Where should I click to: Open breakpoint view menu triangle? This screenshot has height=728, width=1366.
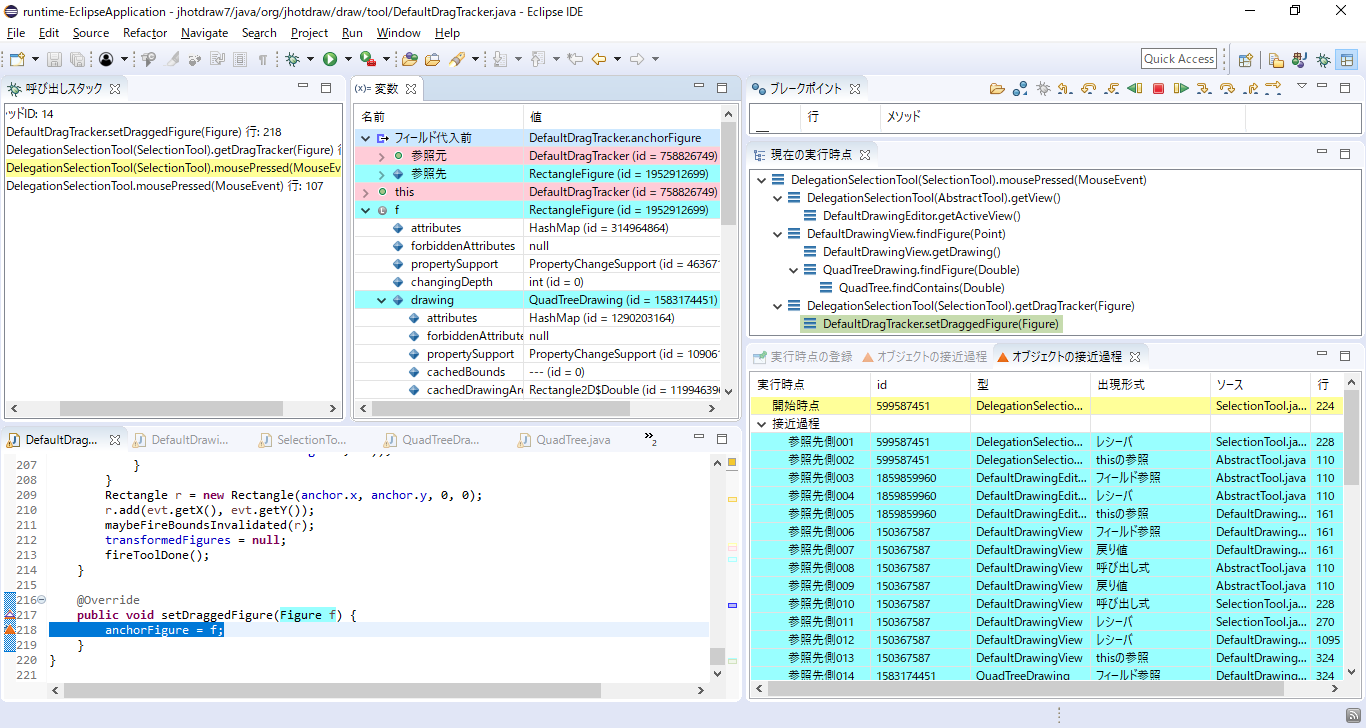click(x=1302, y=86)
